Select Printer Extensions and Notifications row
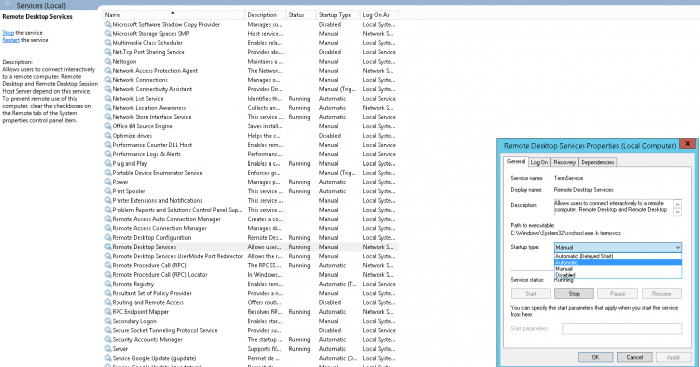 250,200
